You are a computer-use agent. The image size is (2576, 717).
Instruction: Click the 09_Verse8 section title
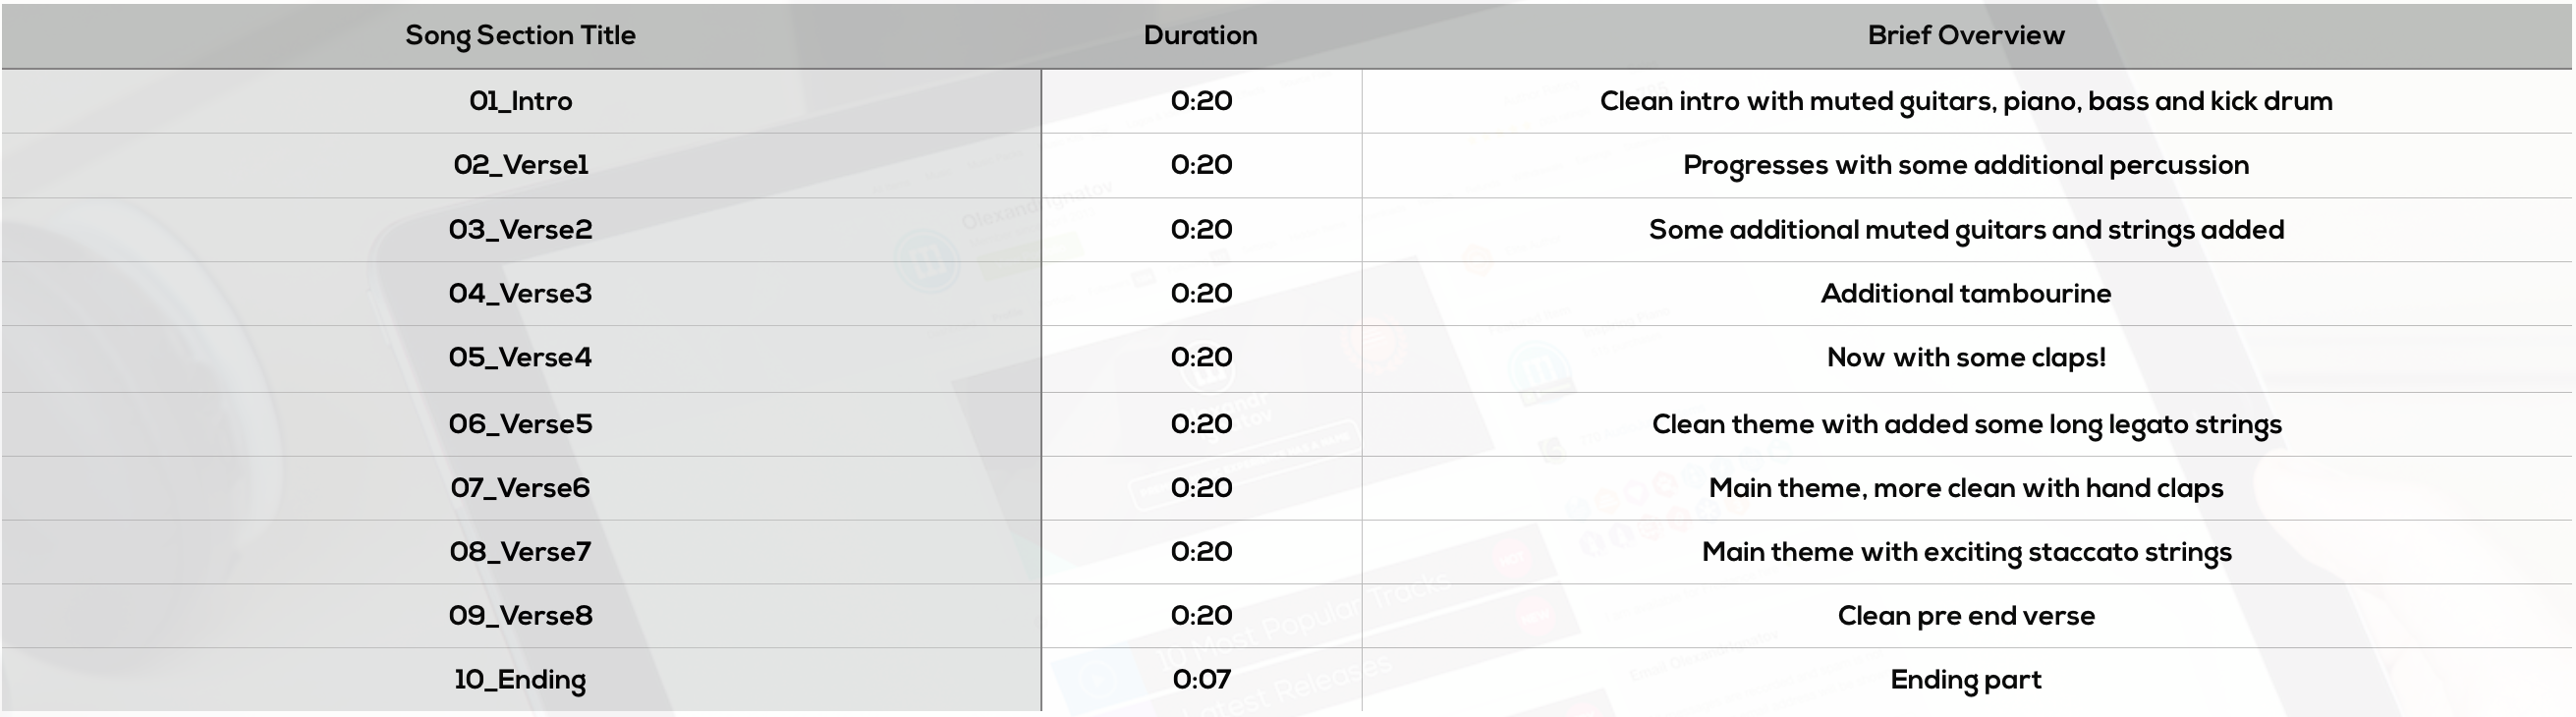[x=520, y=616]
